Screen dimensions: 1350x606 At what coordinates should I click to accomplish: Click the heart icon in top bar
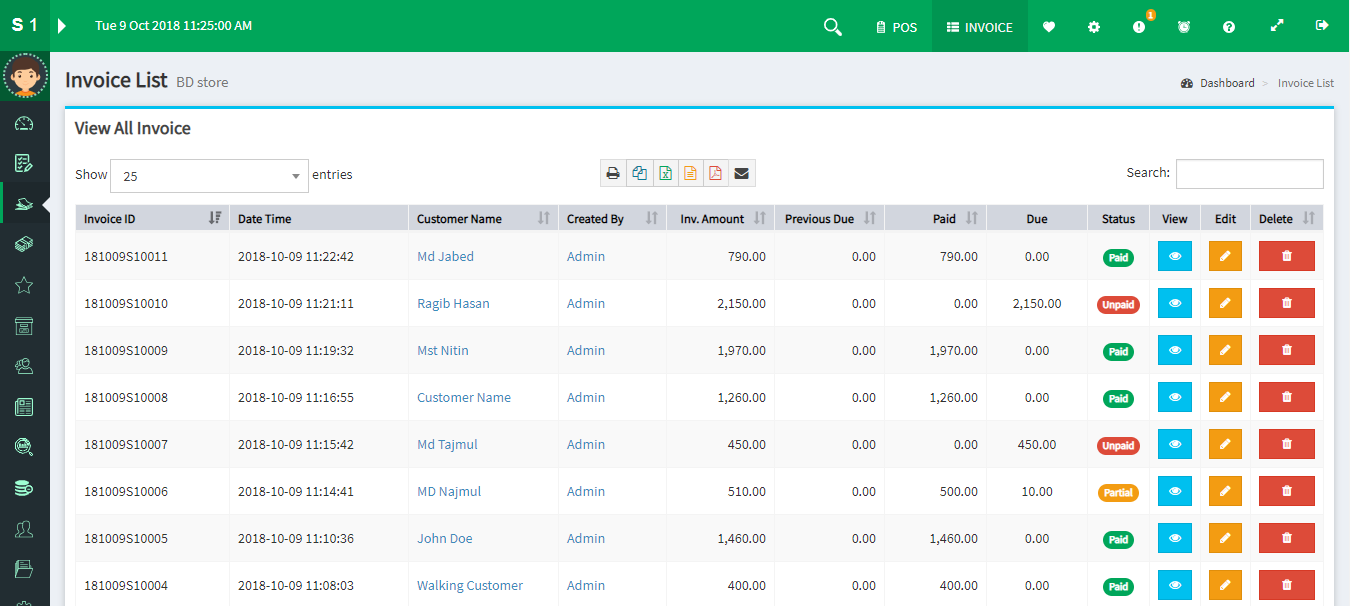(1049, 27)
